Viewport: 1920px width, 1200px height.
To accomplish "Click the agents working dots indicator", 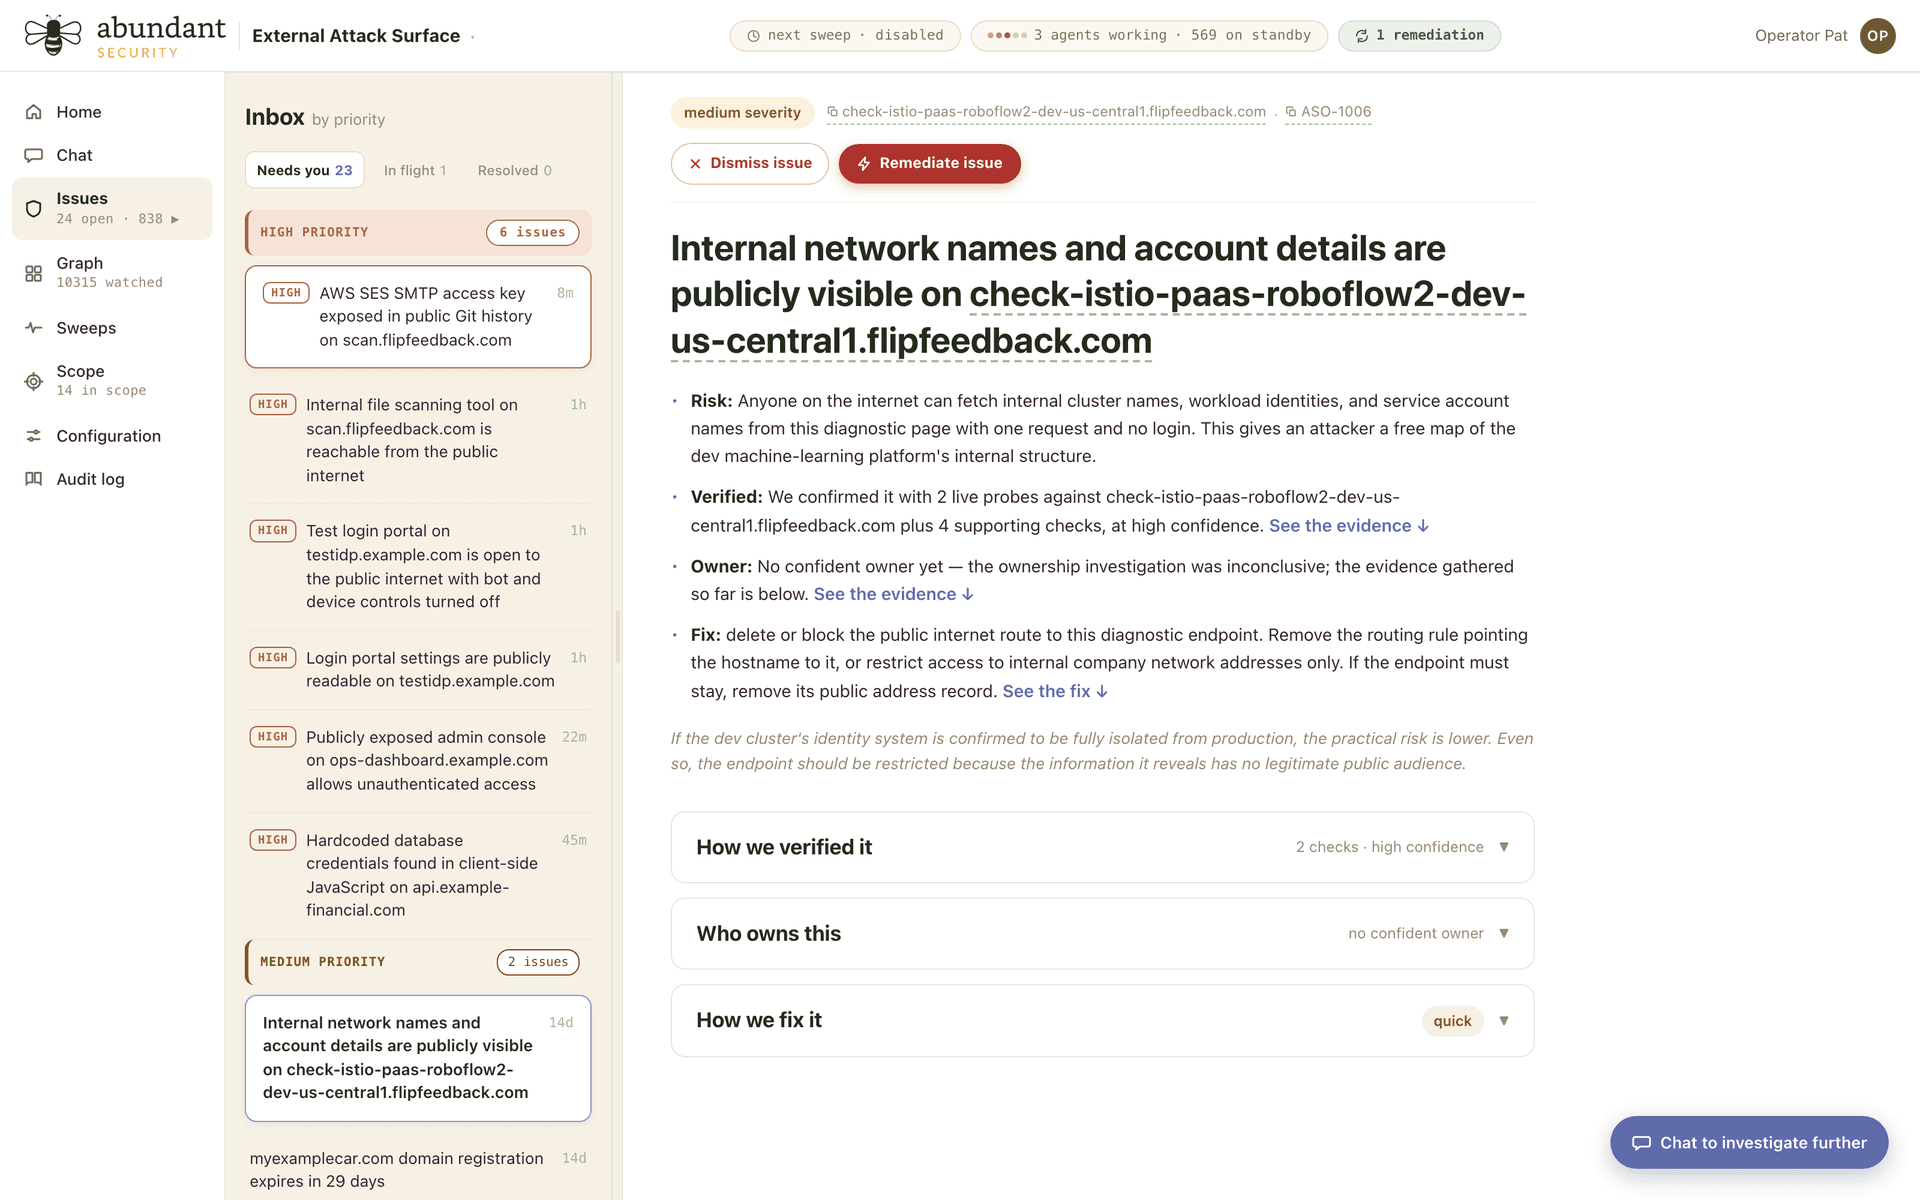I will (x=1006, y=36).
